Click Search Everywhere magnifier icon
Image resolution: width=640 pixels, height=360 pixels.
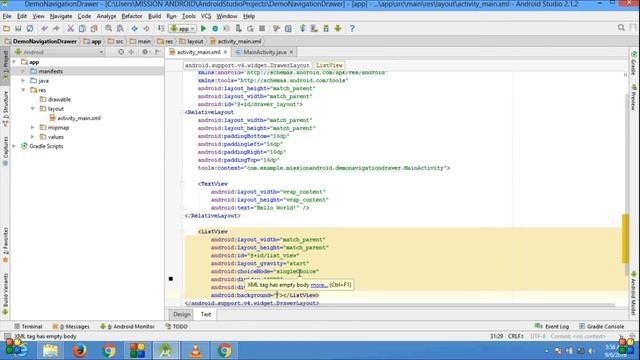tap(621, 28)
